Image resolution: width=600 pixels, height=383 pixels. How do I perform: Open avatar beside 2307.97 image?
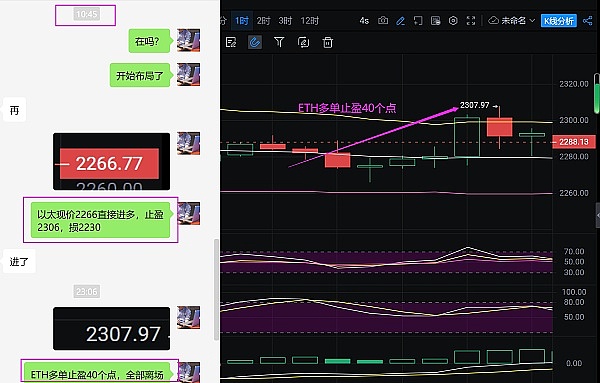tap(188, 317)
